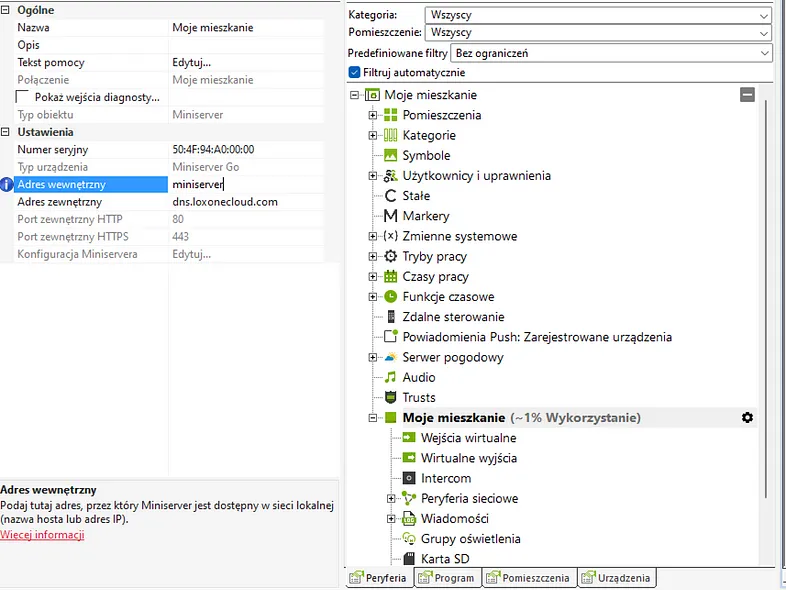Click the Czasy pracy calendar icon
This screenshot has width=786, height=590.
[x=390, y=276]
